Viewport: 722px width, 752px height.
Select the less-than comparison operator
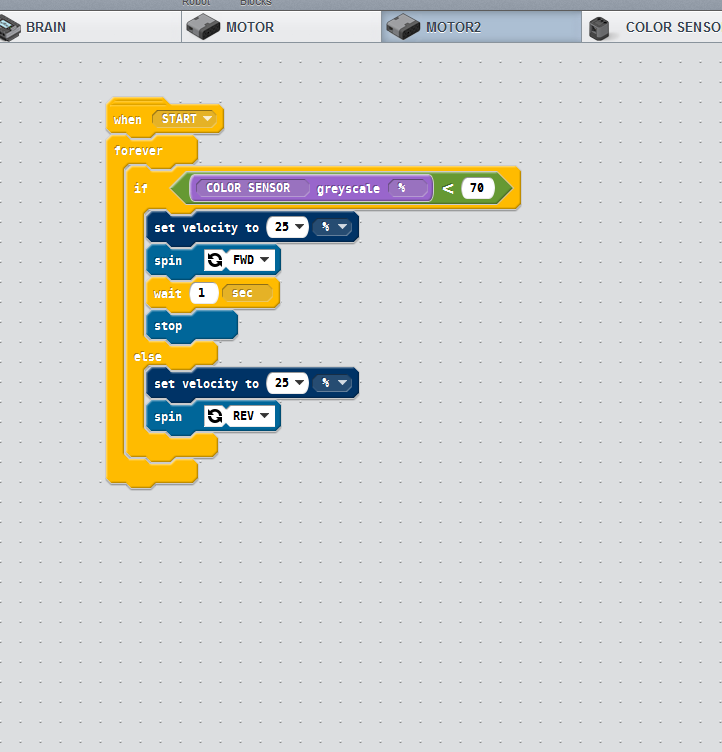pyautogui.click(x=448, y=188)
